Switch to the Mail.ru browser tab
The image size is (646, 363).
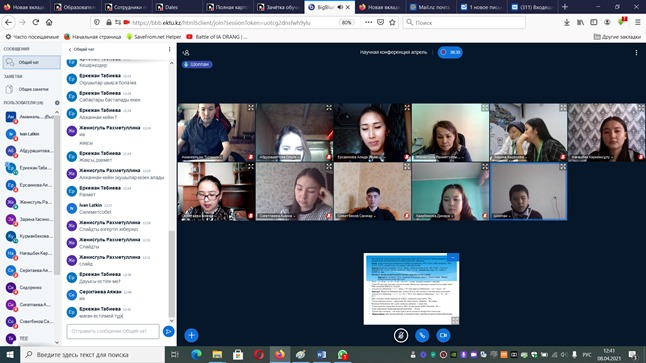point(433,7)
